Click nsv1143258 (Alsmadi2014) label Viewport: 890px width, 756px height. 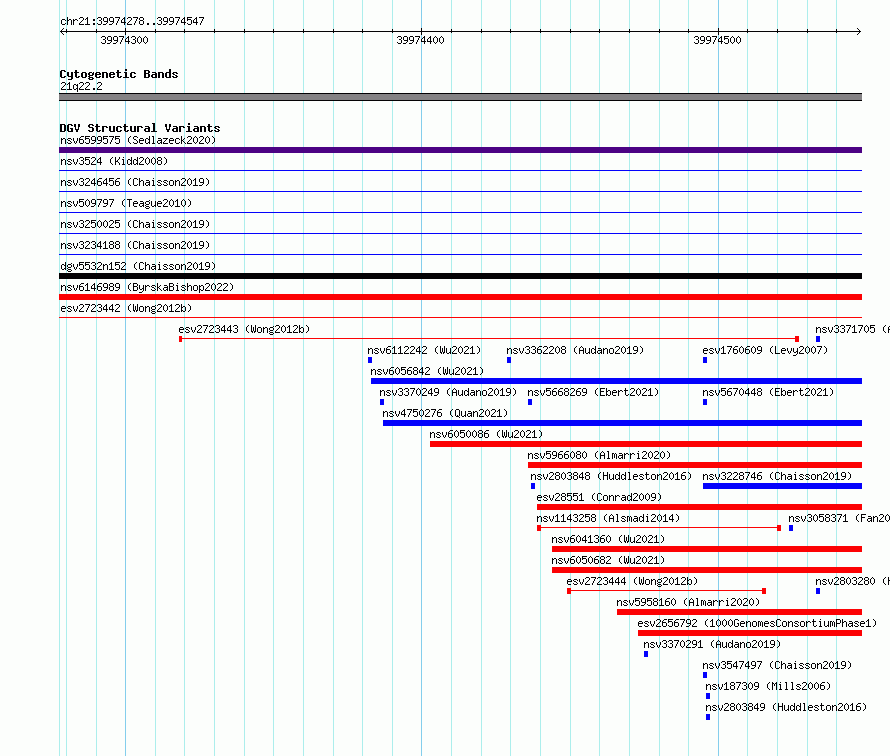pos(608,518)
